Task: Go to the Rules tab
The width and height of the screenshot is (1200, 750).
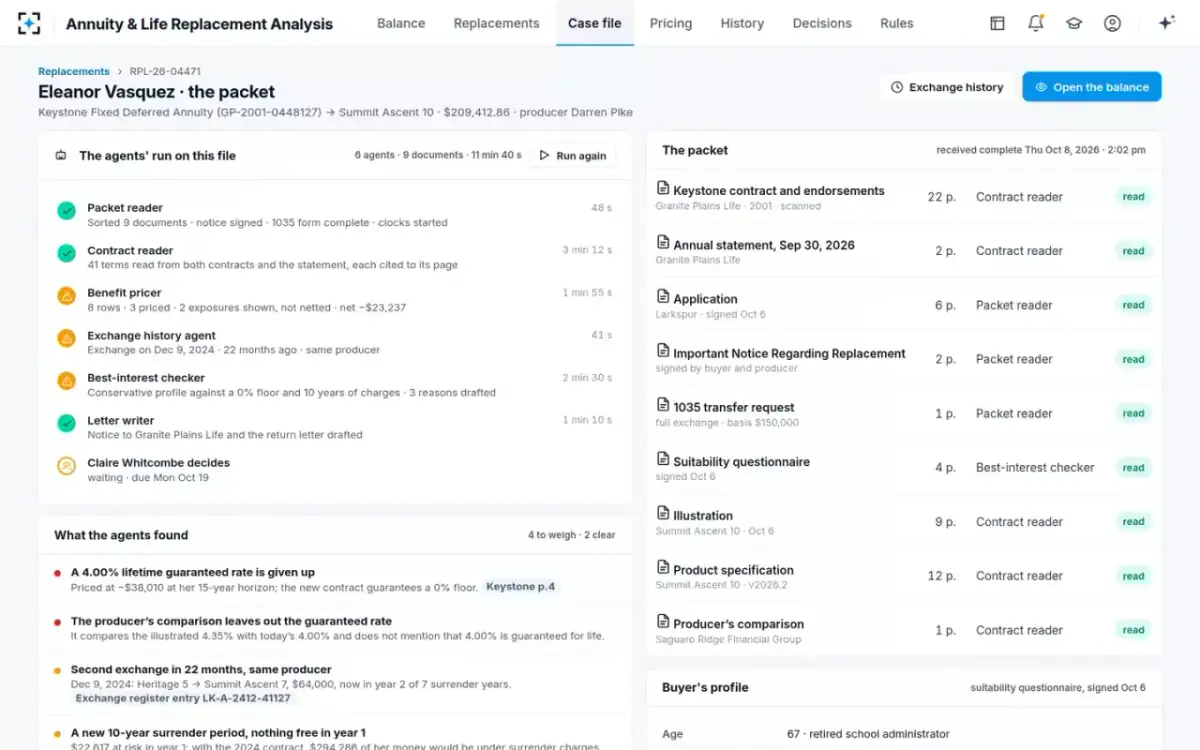Action: tap(897, 23)
